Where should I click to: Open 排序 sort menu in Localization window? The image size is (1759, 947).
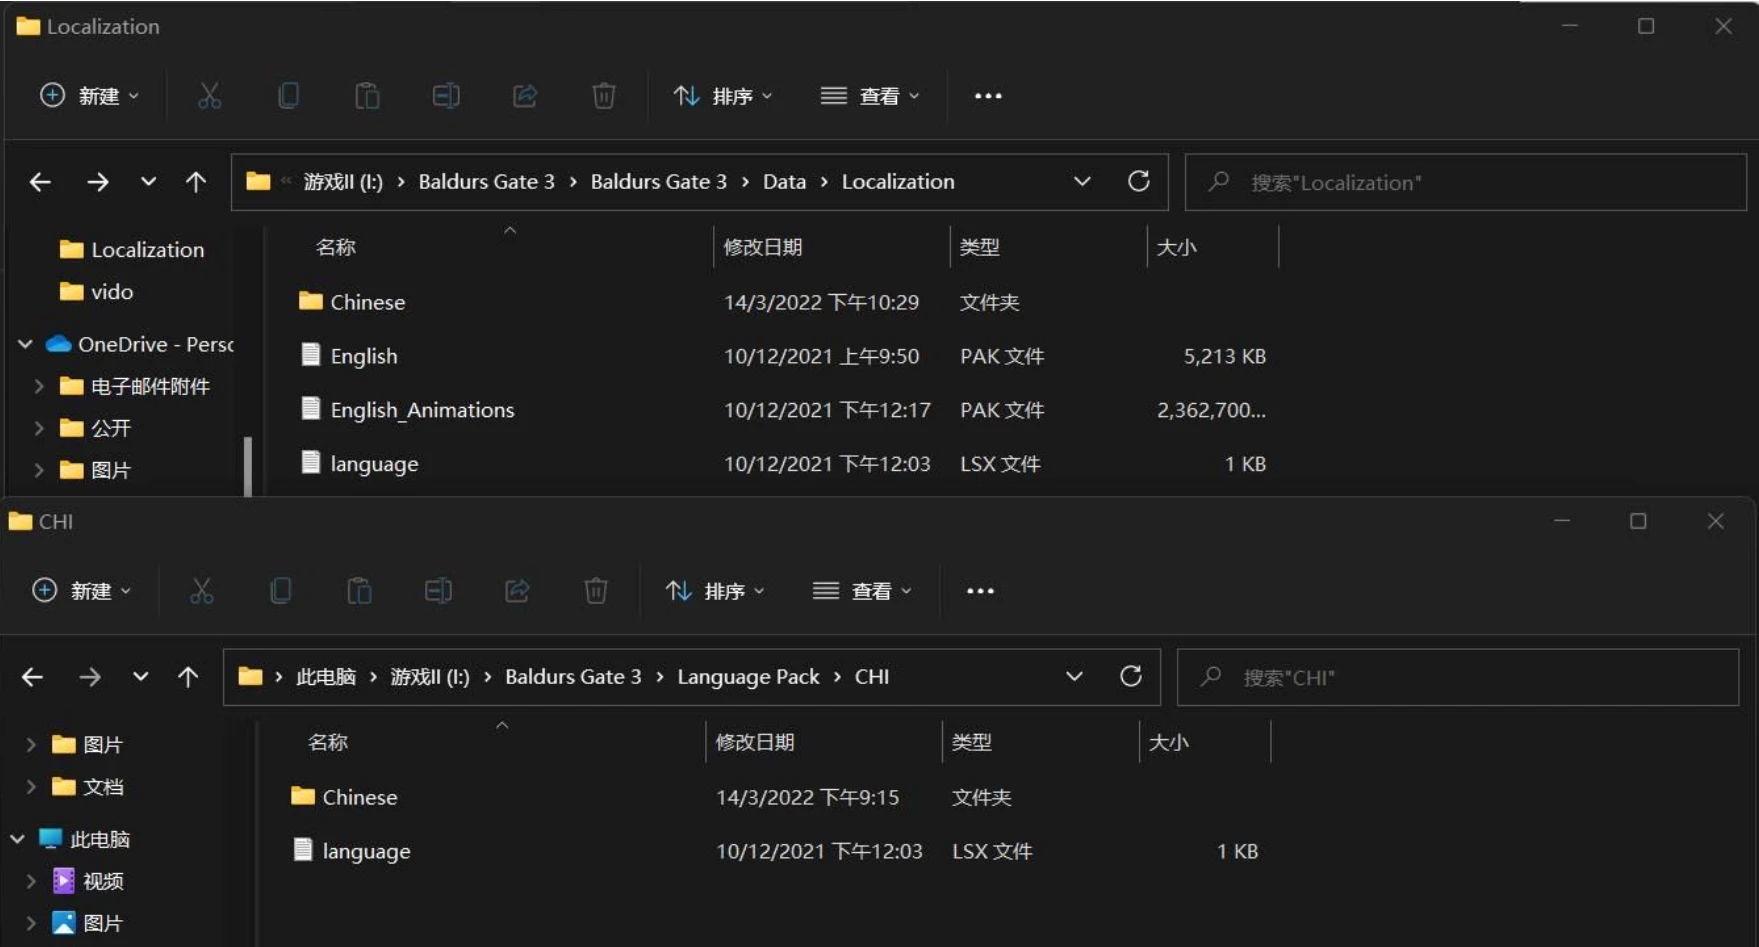(723, 96)
